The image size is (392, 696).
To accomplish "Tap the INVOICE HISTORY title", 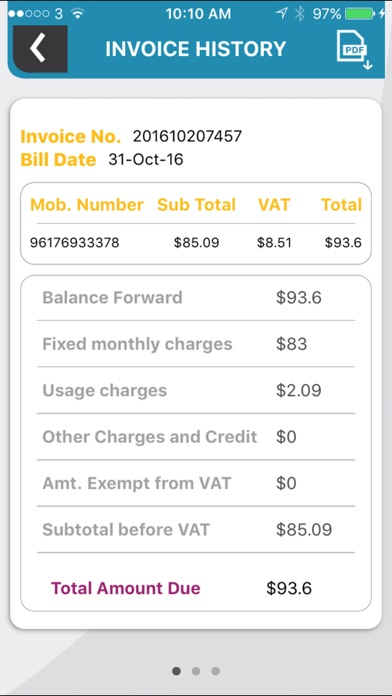I will pyautogui.click(x=196, y=49).
